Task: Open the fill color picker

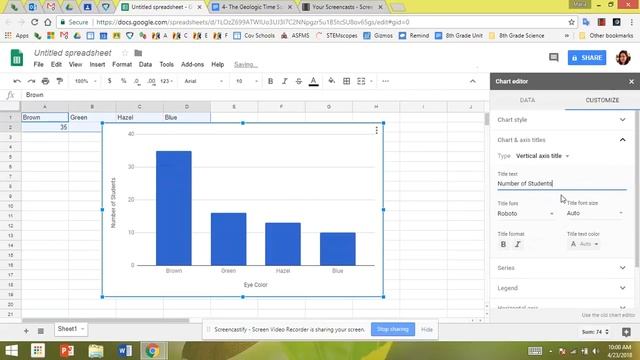Action: coord(331,81)
